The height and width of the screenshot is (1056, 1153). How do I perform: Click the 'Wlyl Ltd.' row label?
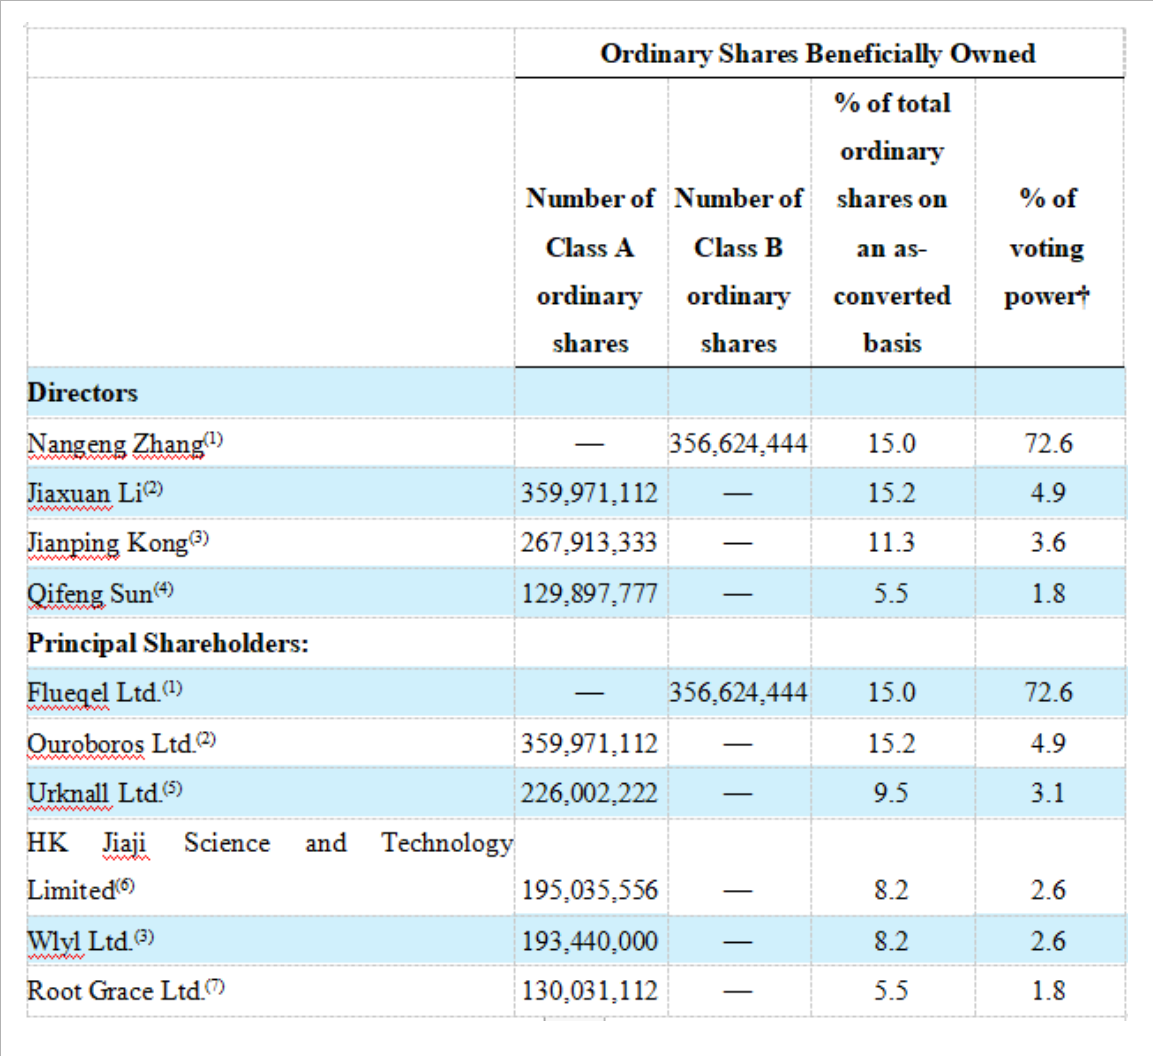coord(81,941)
